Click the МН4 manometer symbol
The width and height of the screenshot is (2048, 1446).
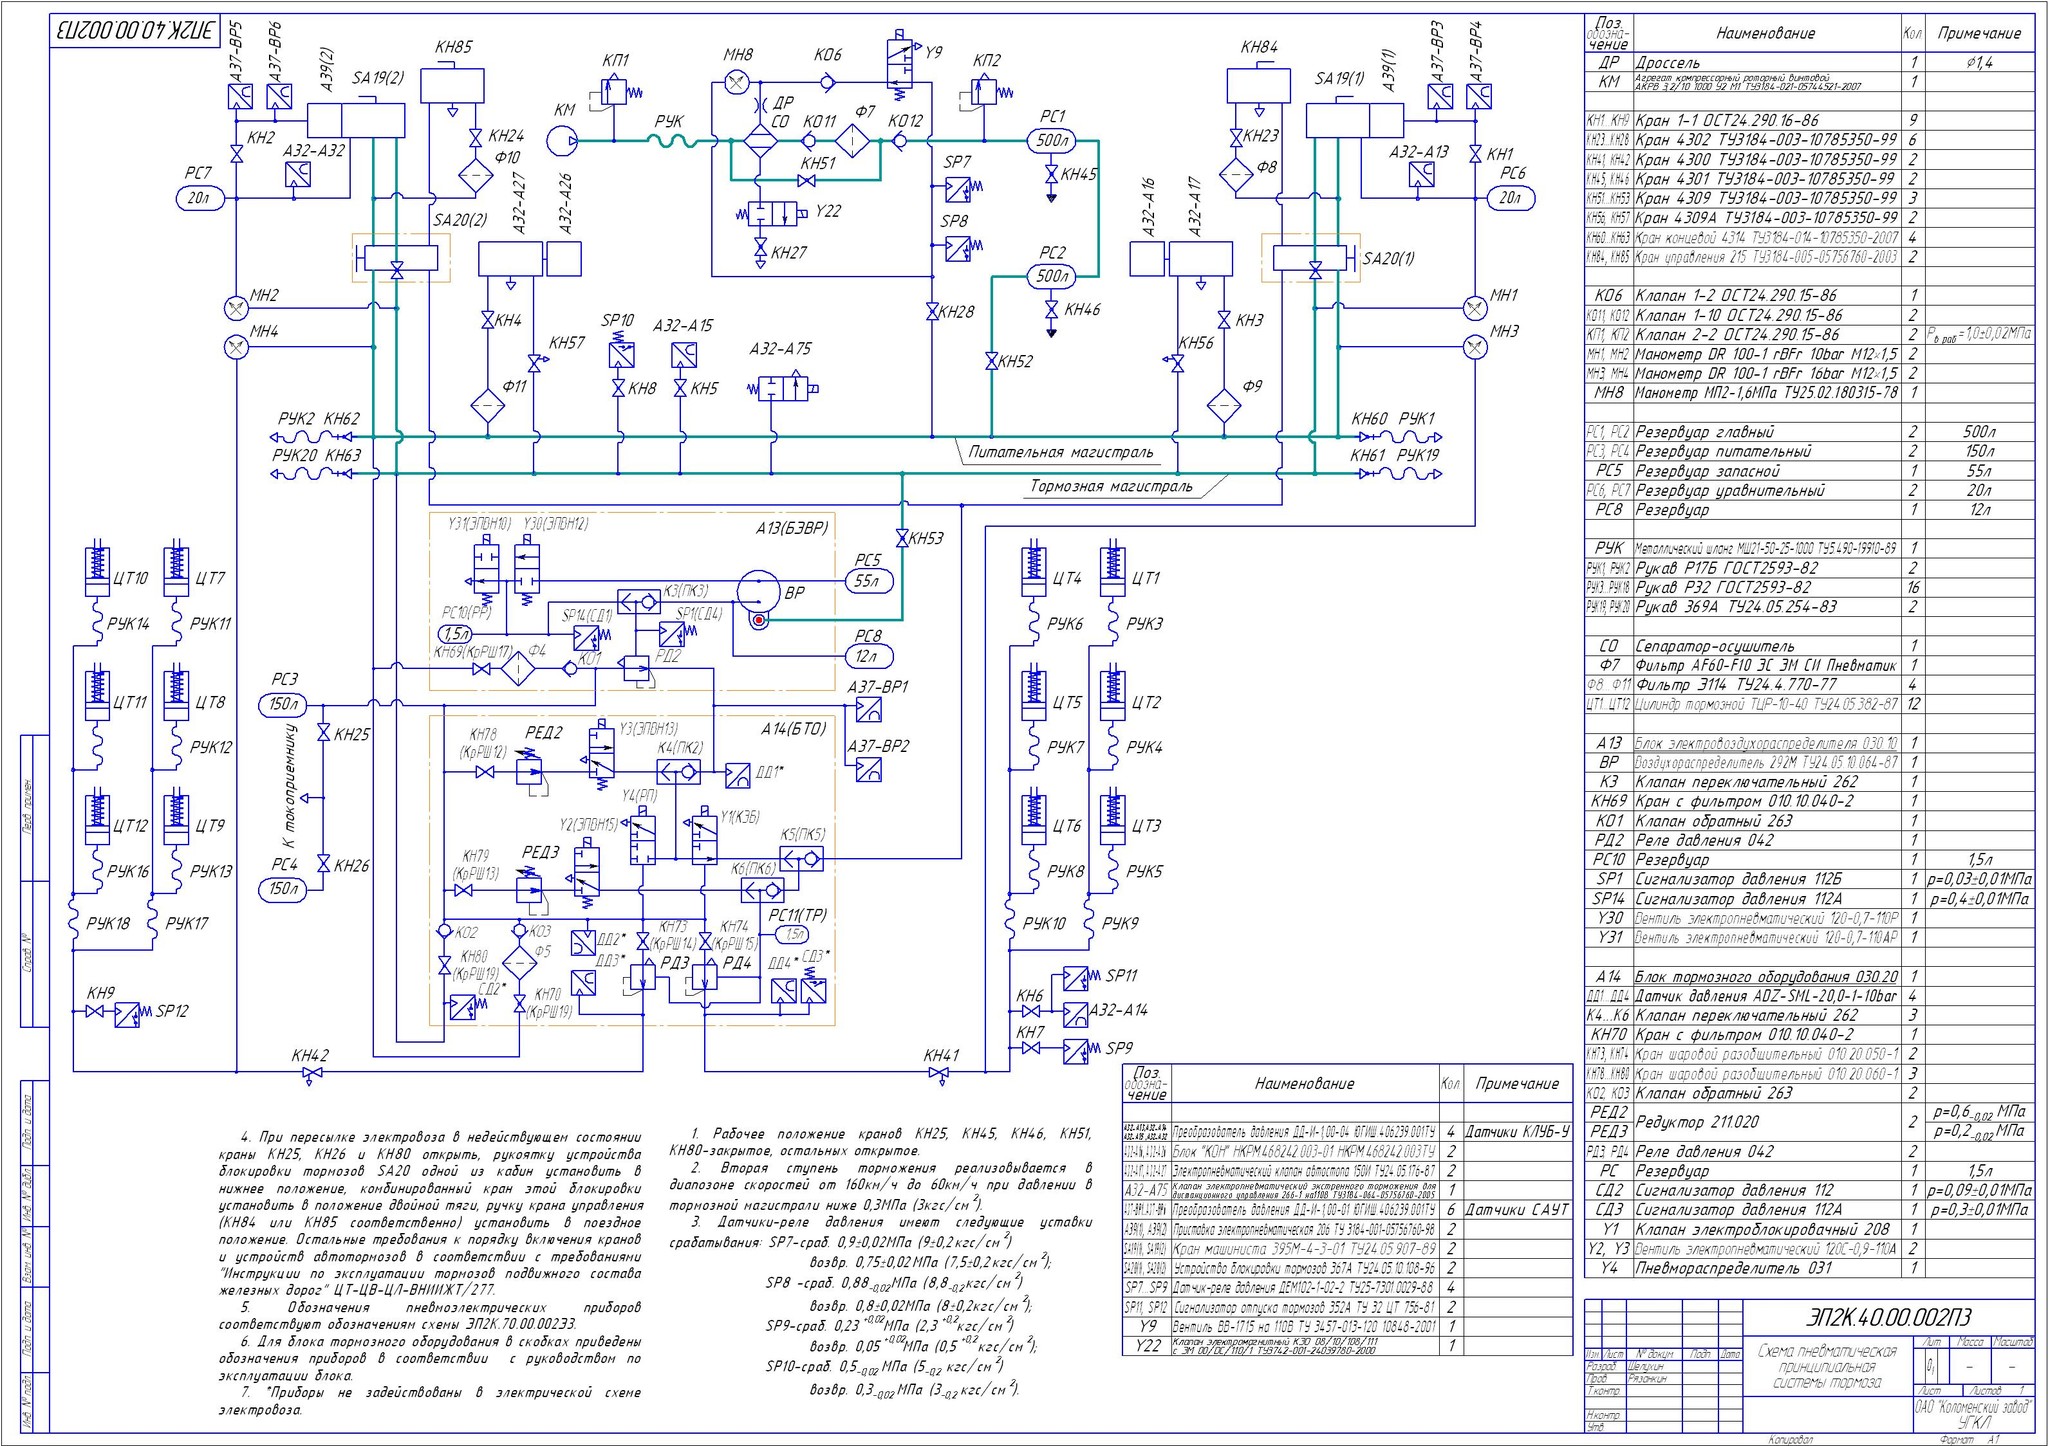[236, 347]
